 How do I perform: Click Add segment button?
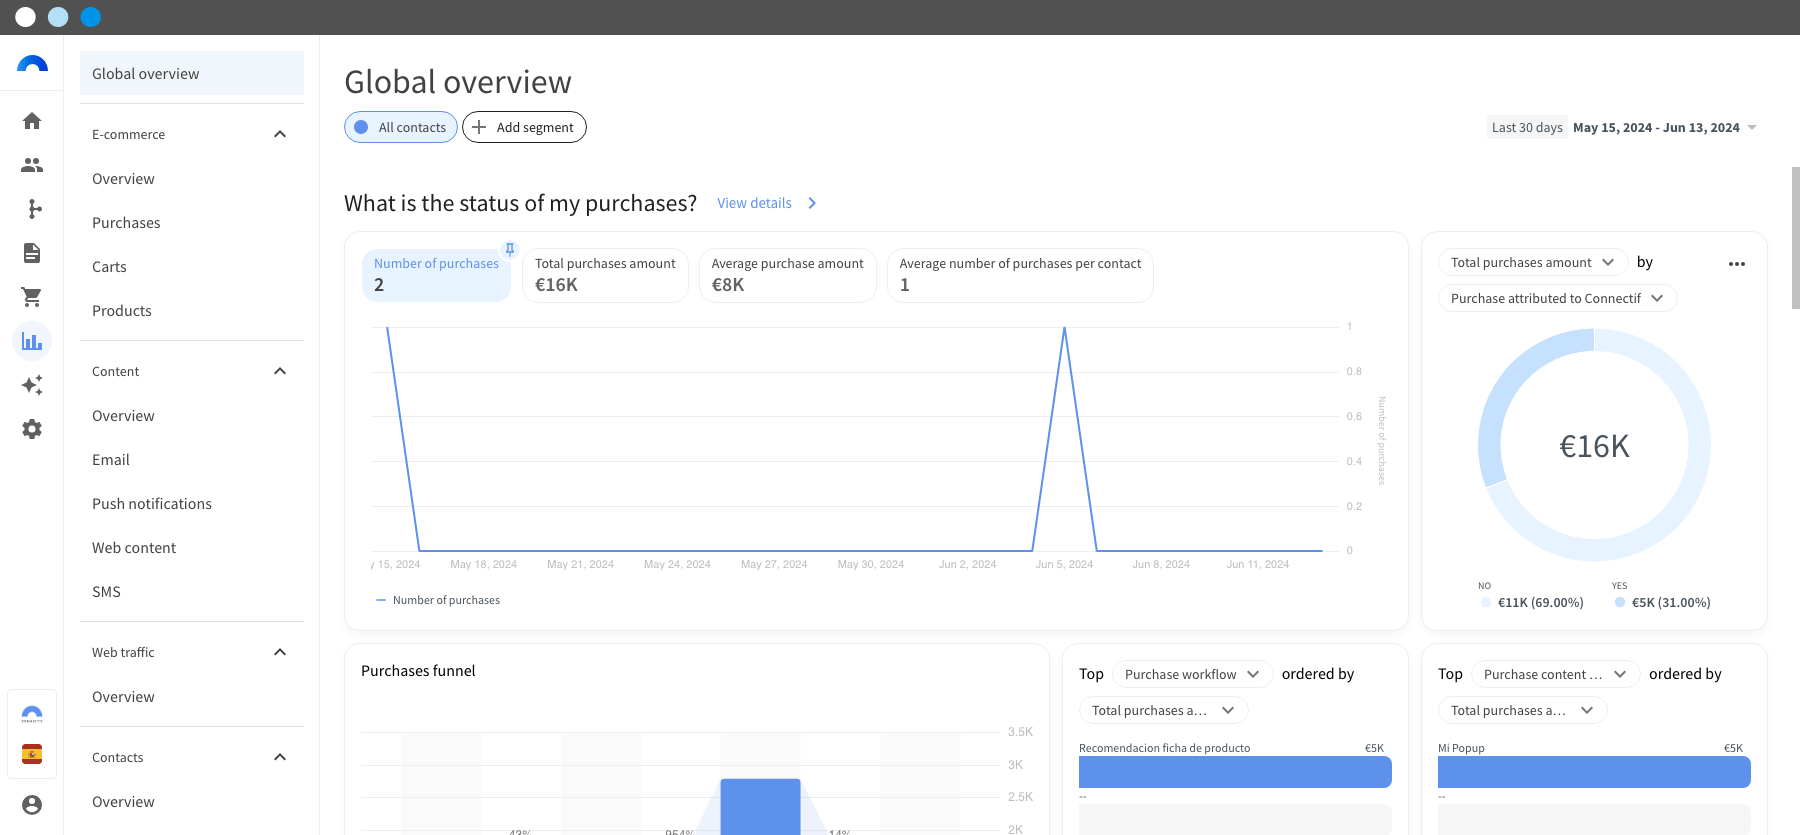(x=524, y=127)
